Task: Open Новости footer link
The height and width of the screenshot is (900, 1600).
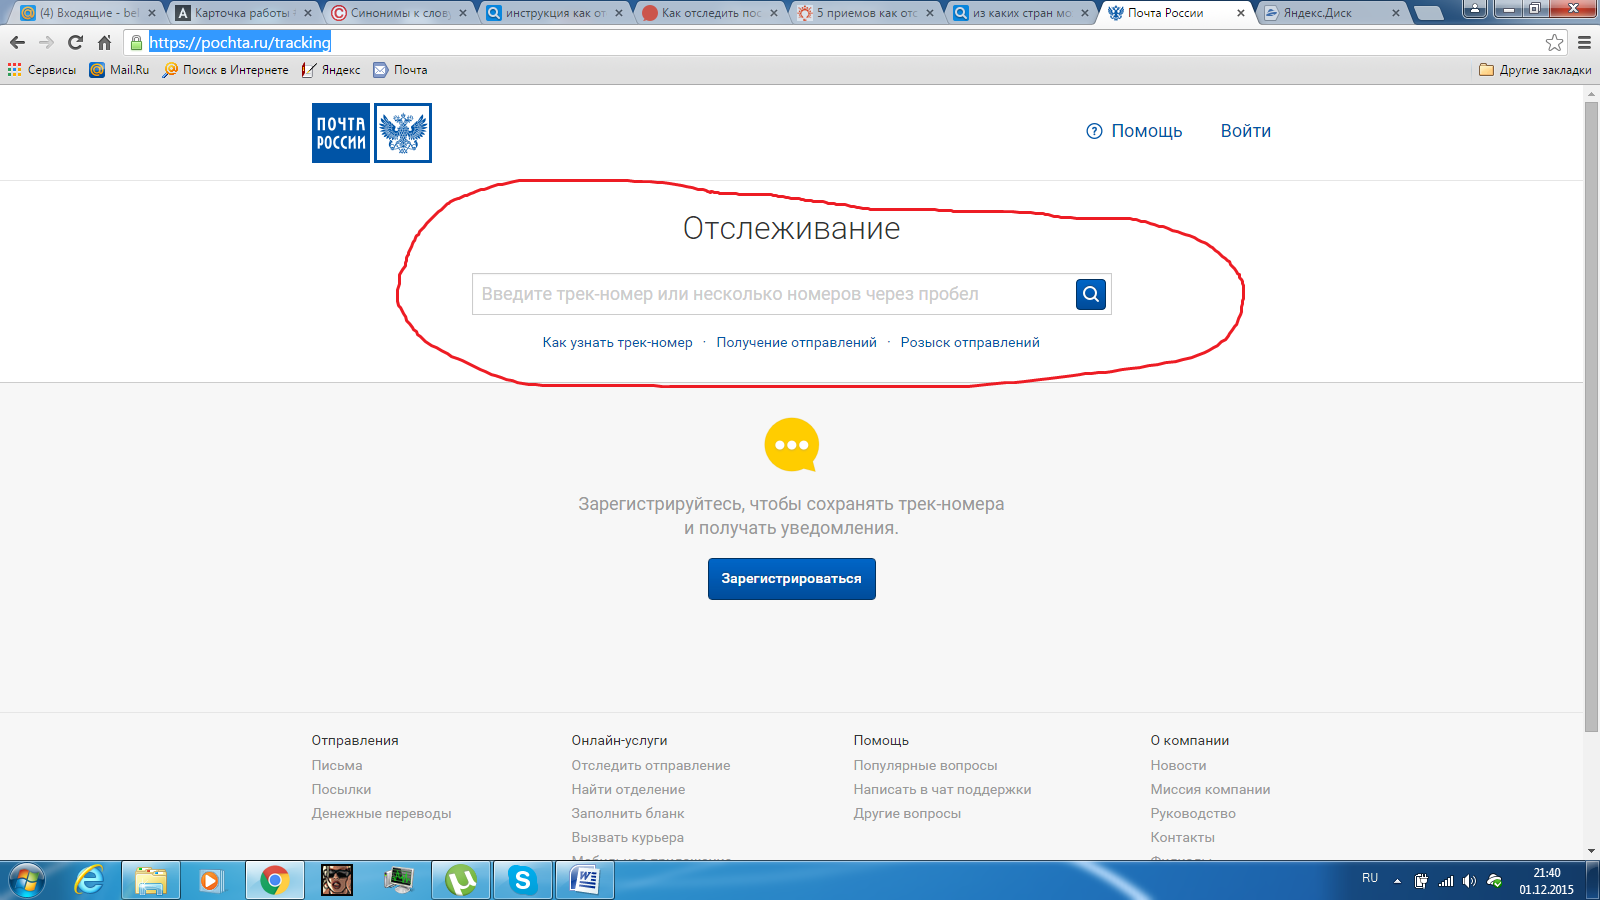Action: [x=1178, y=765]
